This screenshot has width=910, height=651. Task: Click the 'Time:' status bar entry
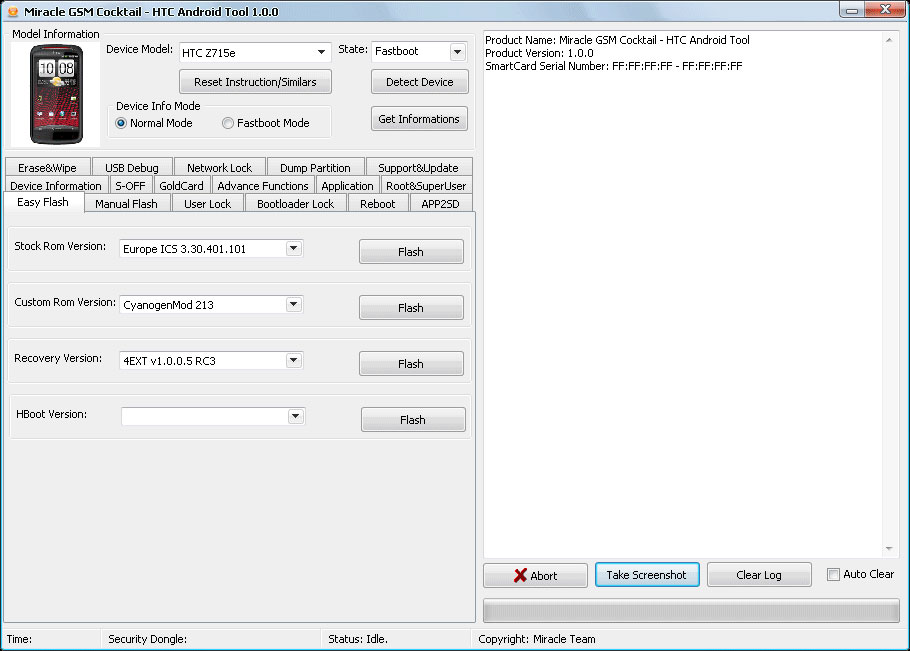19,639
